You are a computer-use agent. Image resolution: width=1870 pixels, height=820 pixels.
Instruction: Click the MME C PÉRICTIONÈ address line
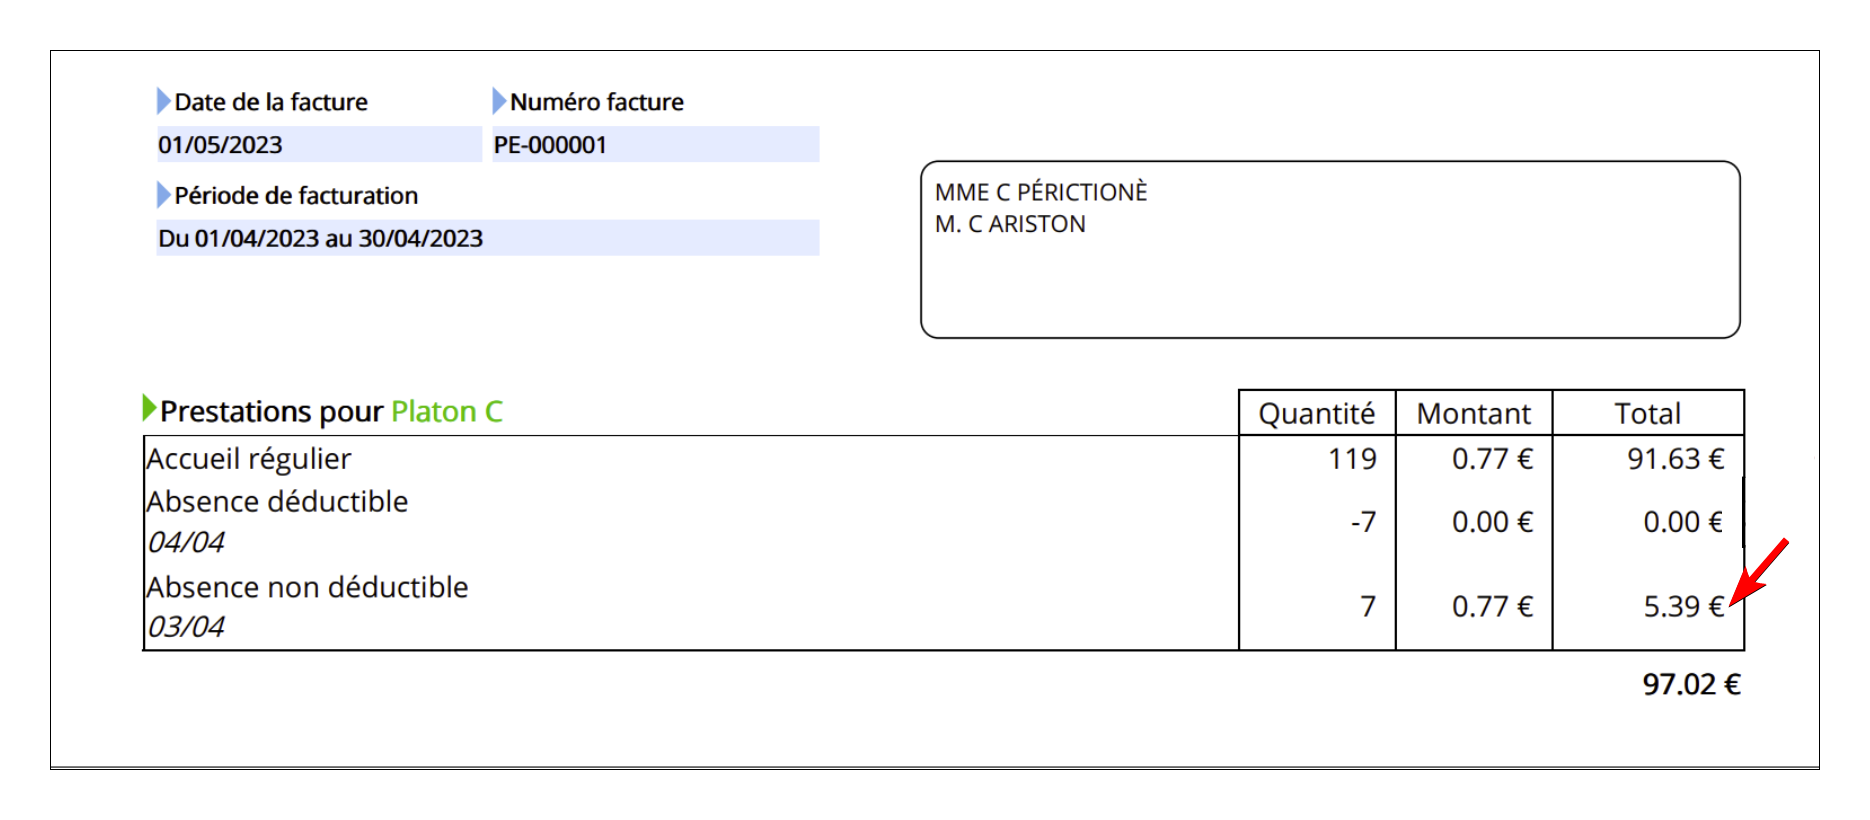click(1041, 192)
